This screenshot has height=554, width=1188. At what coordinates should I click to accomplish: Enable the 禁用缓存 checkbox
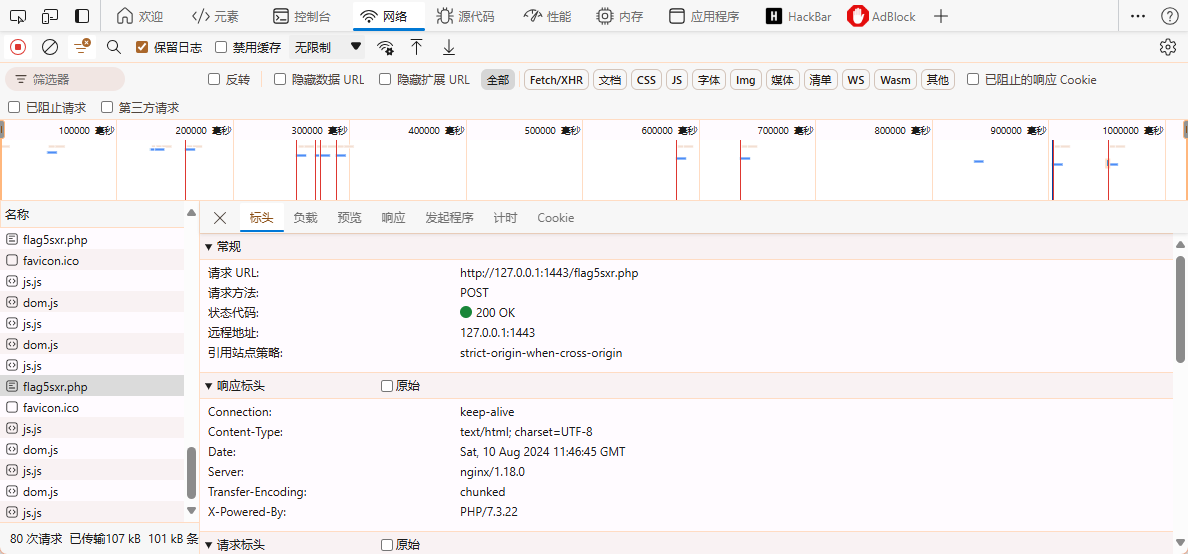(222, 47)
